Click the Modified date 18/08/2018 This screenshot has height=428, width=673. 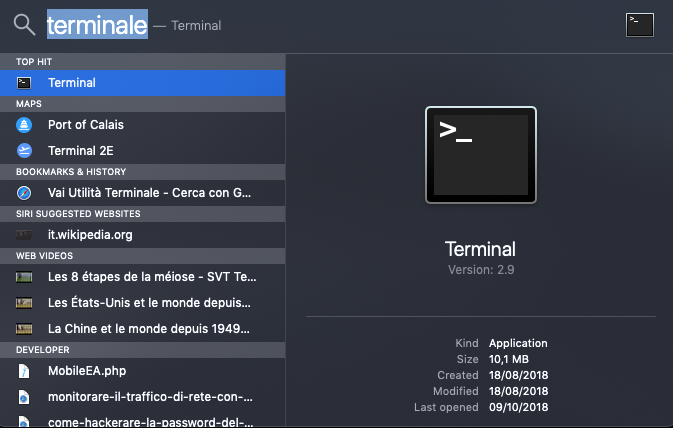[518, 391]
